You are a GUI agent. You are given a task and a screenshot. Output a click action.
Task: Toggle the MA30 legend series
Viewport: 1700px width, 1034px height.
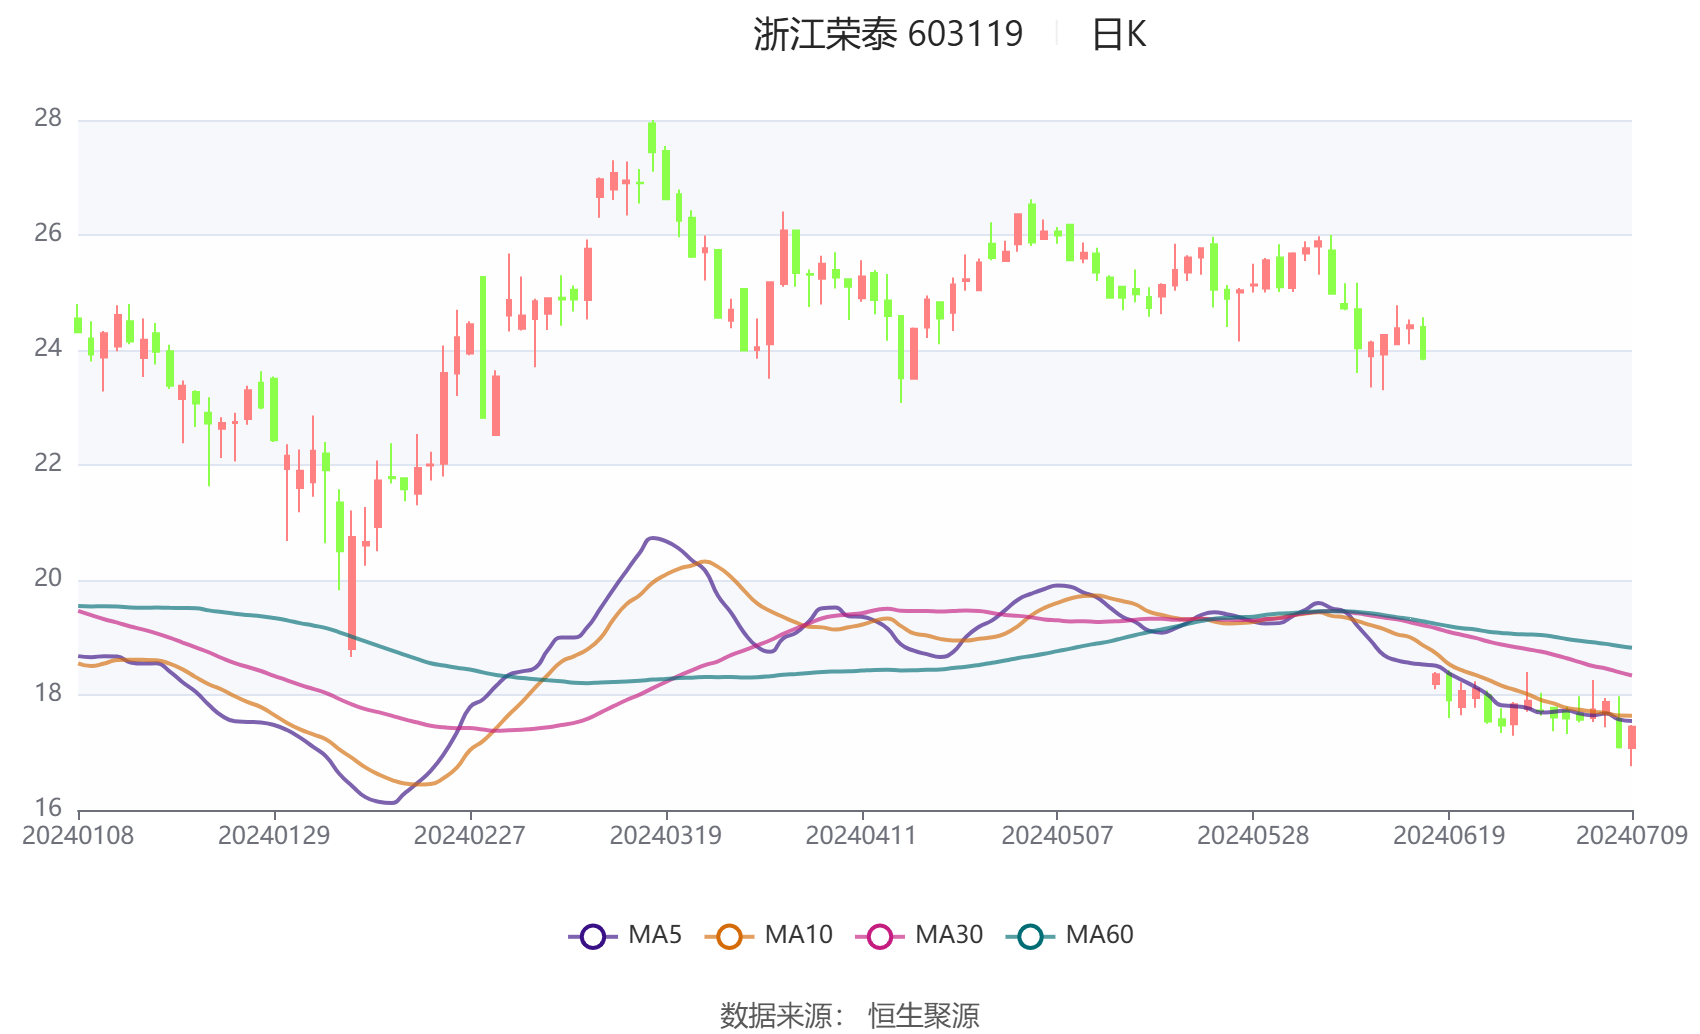point(919,936)
